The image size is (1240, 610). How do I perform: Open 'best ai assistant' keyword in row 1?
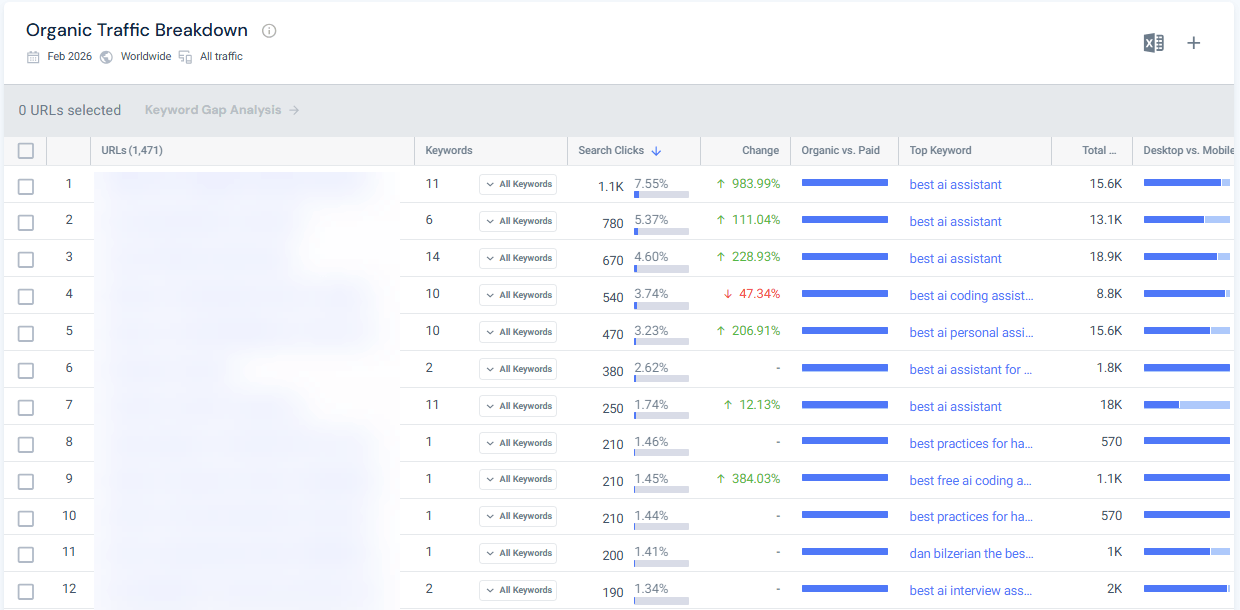[x=955, y=185]
